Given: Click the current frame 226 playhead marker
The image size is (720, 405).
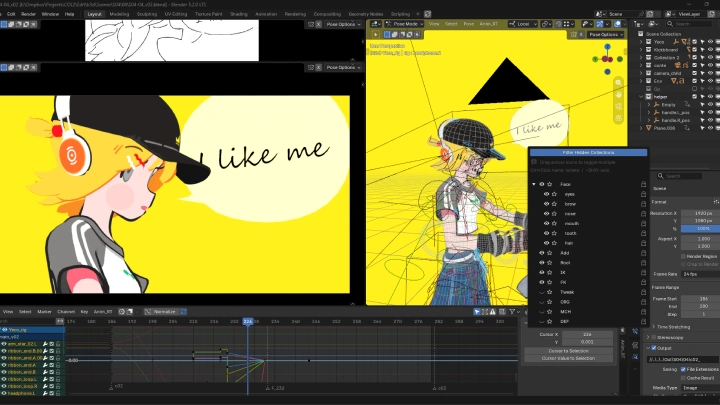Looking at the screenshot, I should point(248,321).
